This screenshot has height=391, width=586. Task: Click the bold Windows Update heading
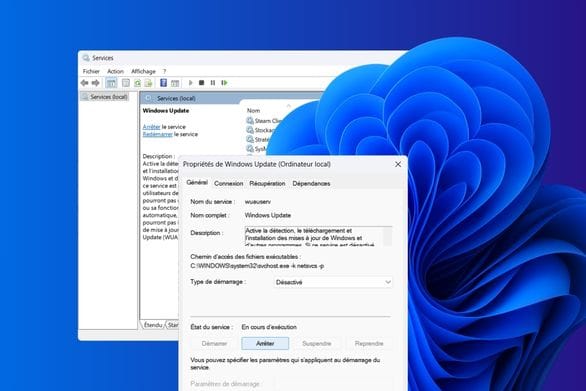(166, 110)
